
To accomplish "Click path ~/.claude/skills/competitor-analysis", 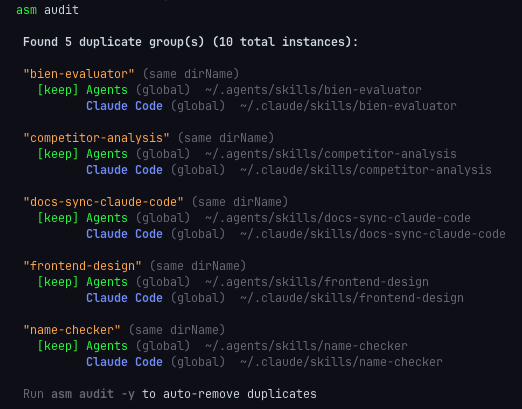I will [x=366, y=170].
